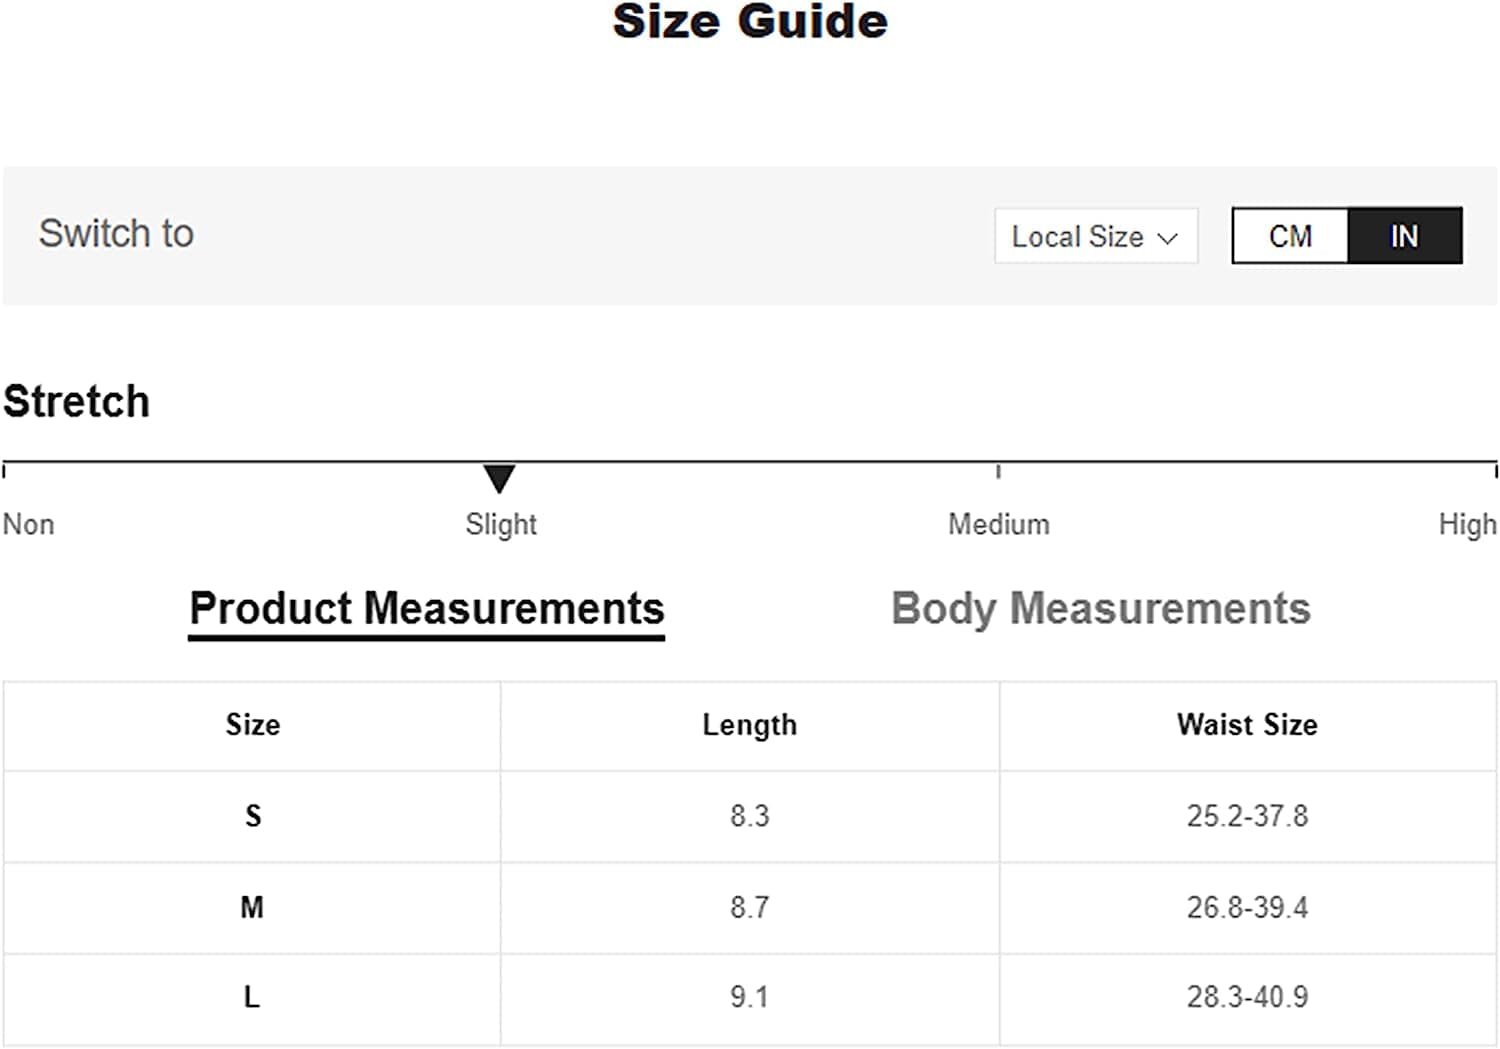Select size S row in the table
The width and height of the screenshot is (1500, 1049).
252,816
